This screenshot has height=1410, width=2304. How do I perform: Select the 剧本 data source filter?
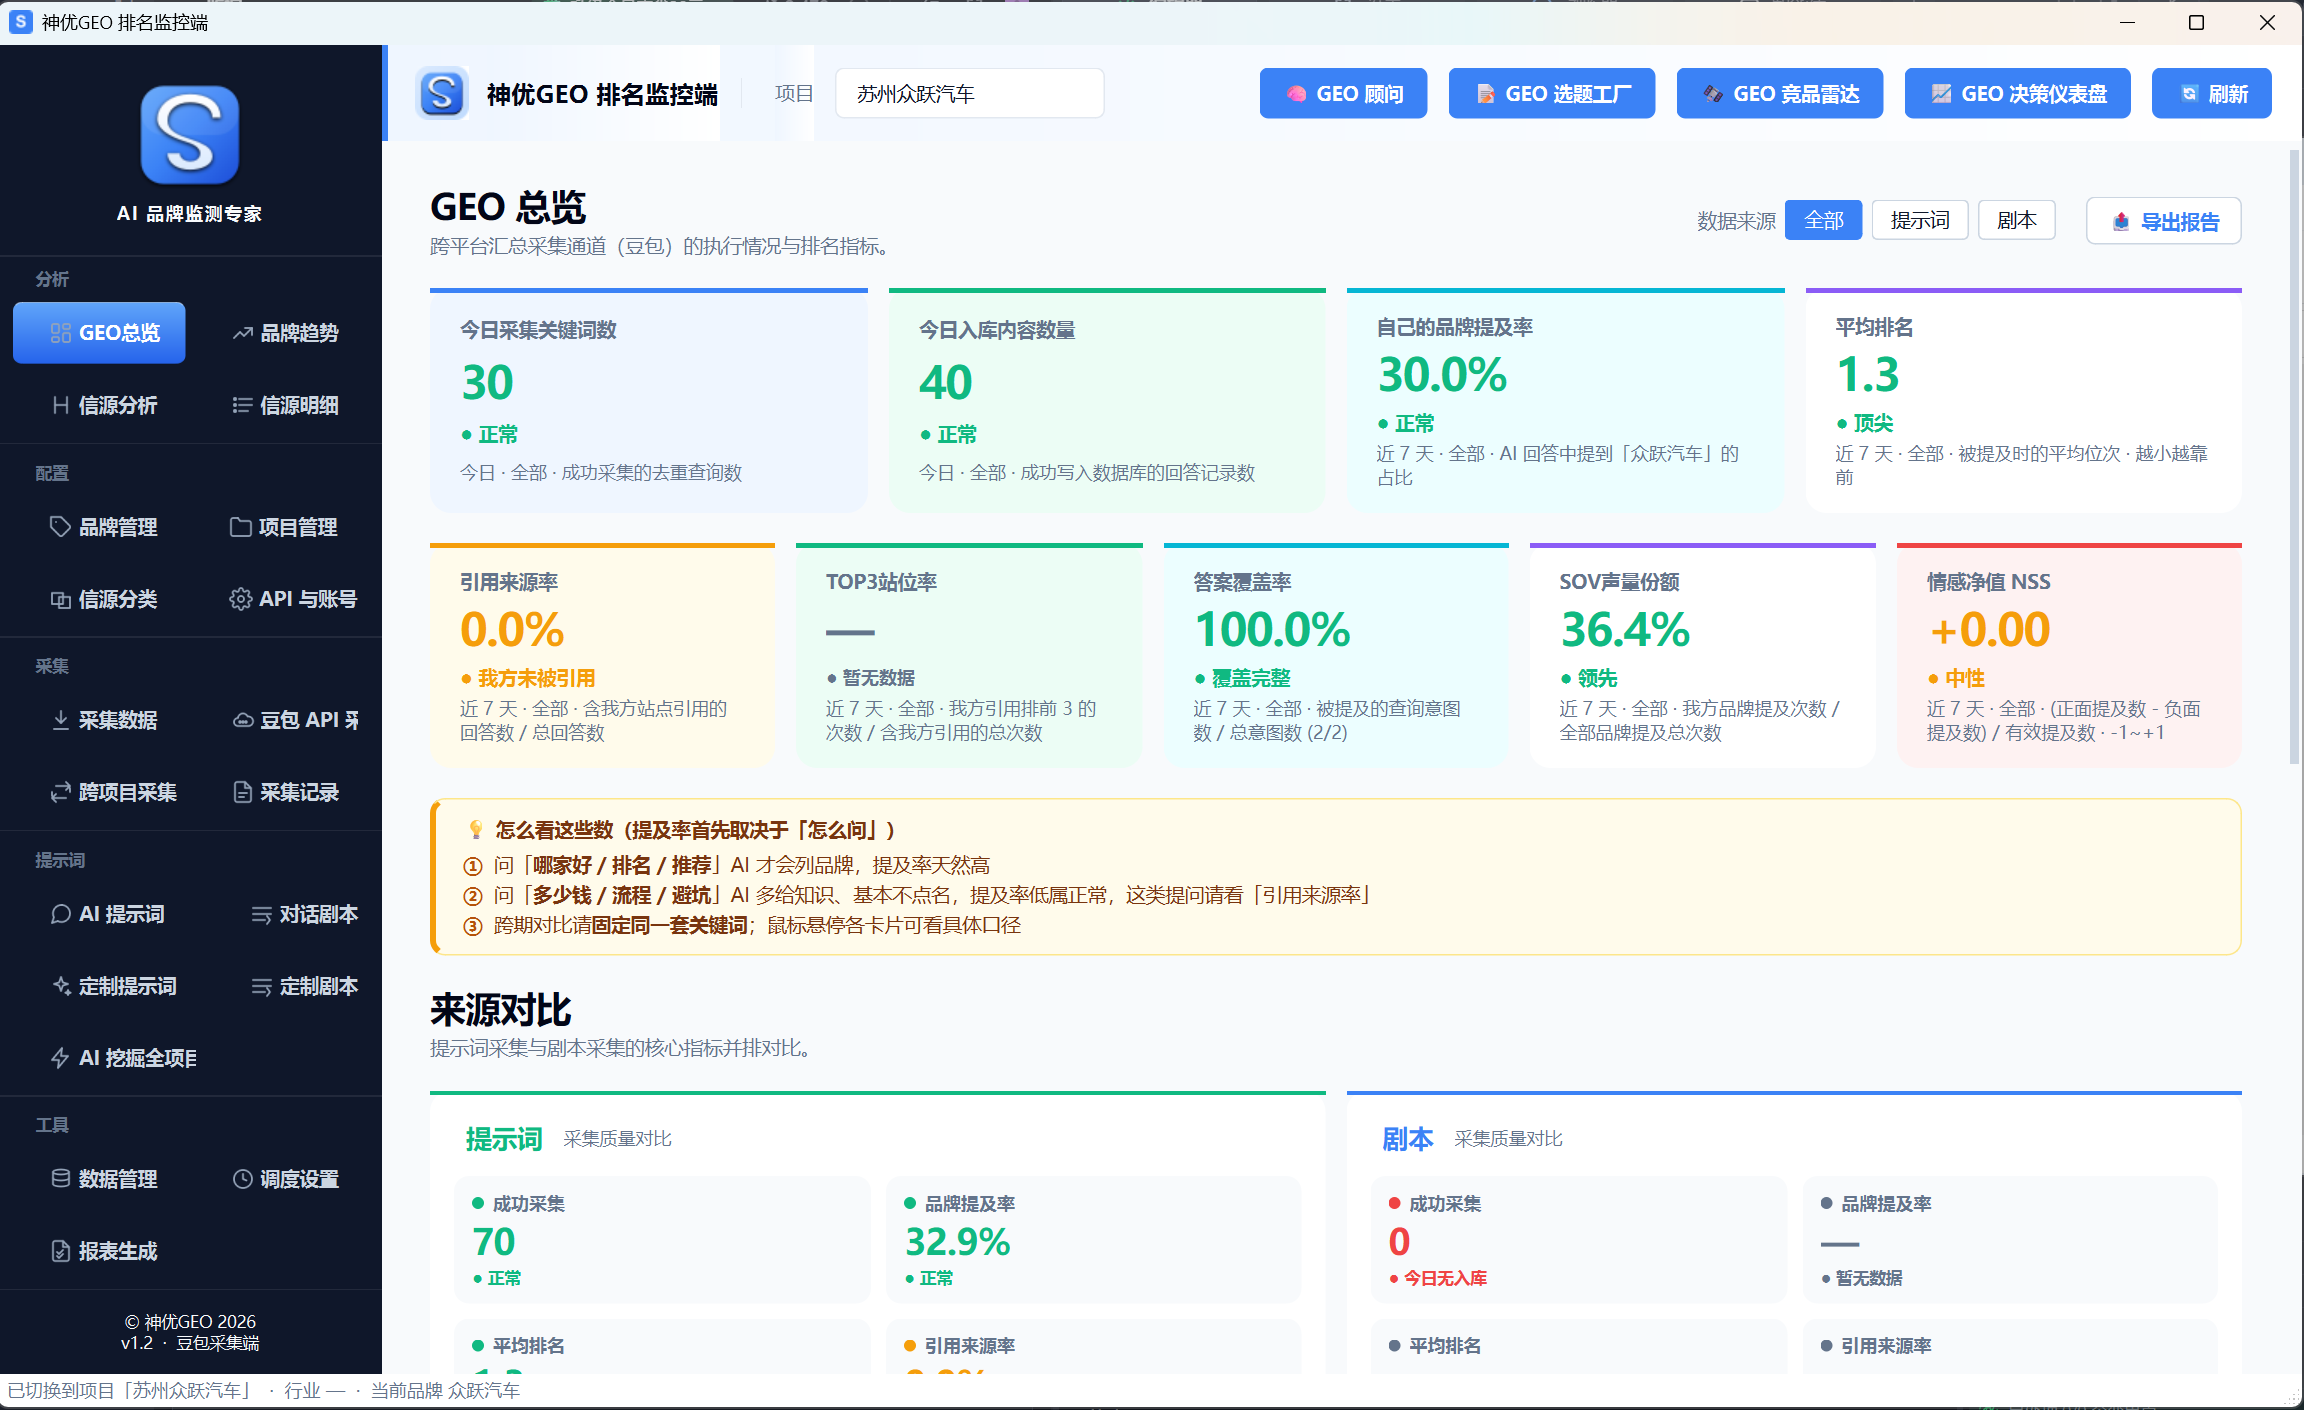tap(2016, 220)
